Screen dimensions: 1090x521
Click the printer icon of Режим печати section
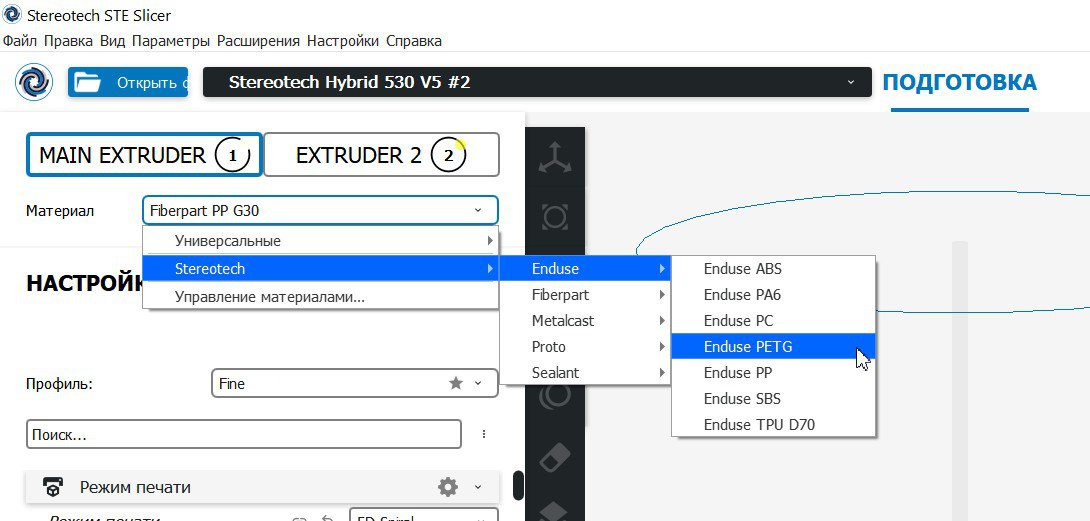tap(53, 487)
